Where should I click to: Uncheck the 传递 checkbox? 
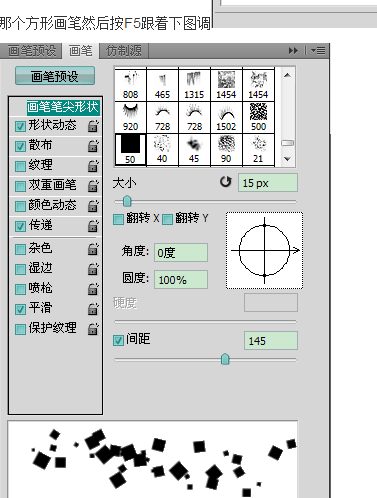click(20, 226)
